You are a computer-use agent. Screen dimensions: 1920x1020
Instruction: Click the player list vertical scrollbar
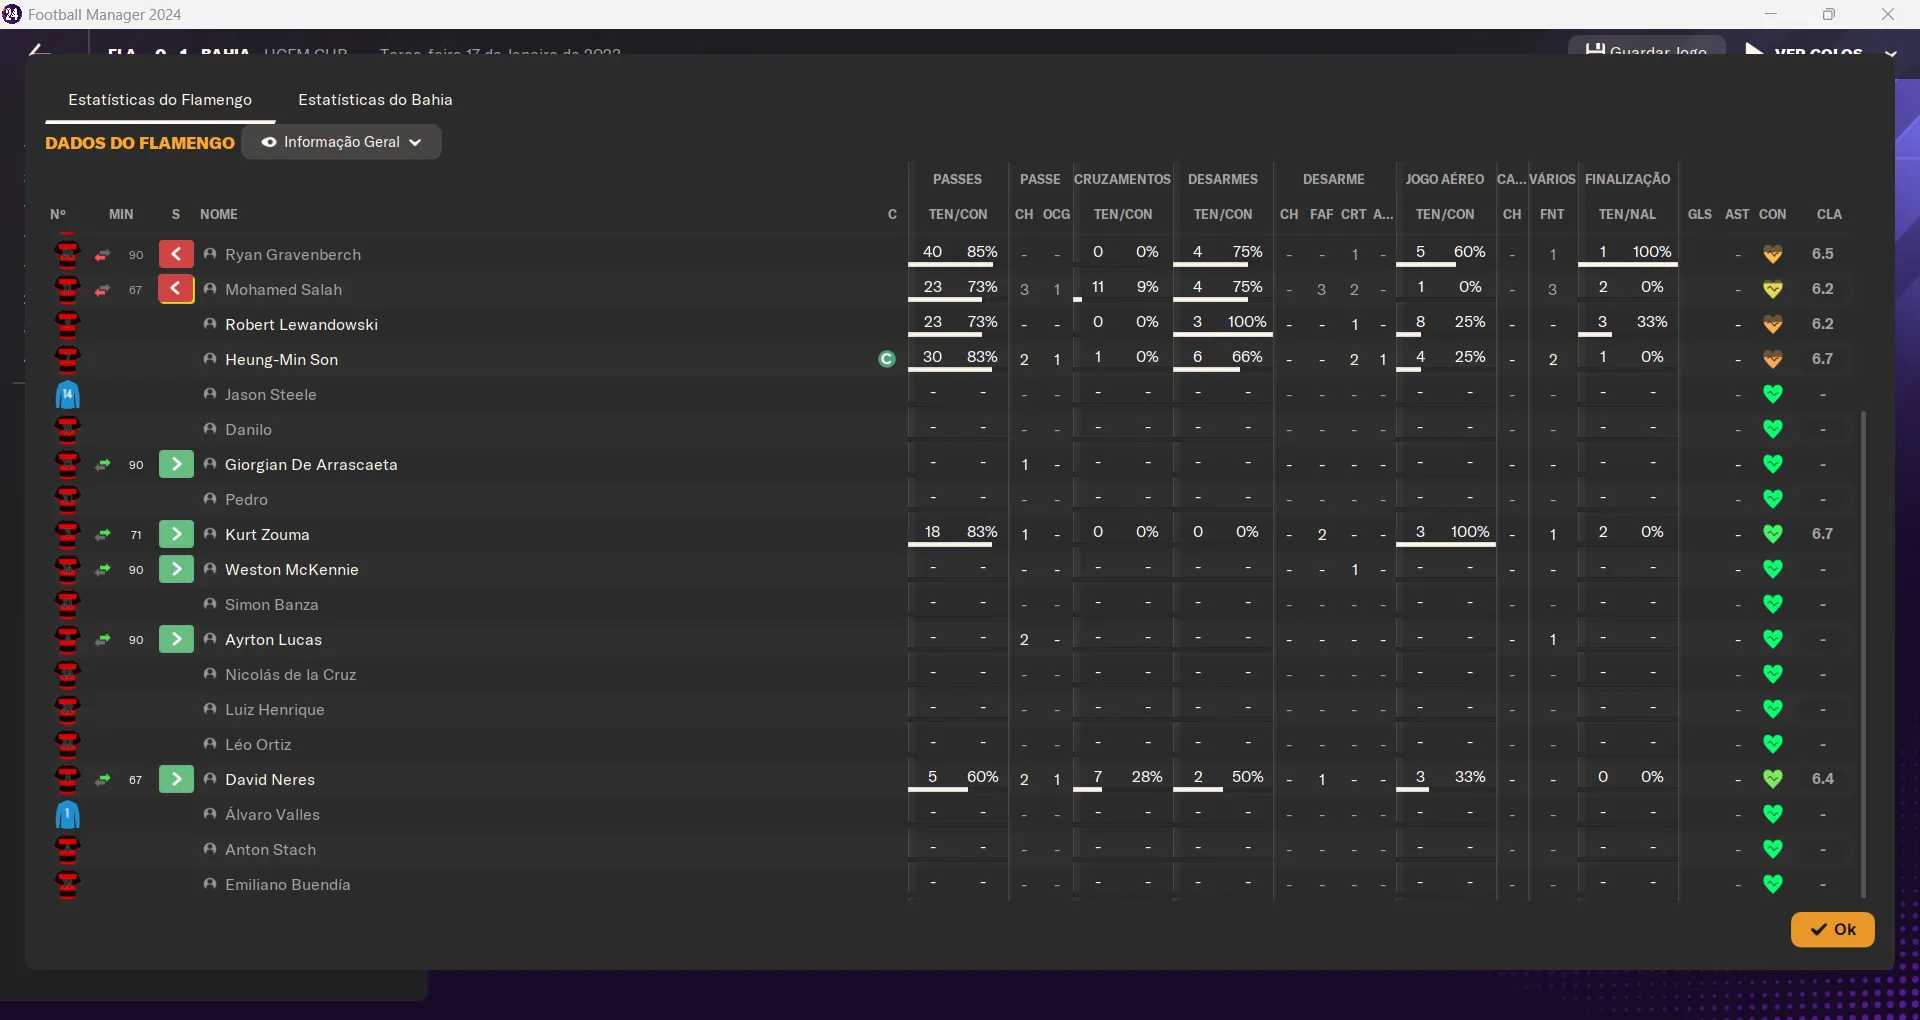[x=1863, y=654]
